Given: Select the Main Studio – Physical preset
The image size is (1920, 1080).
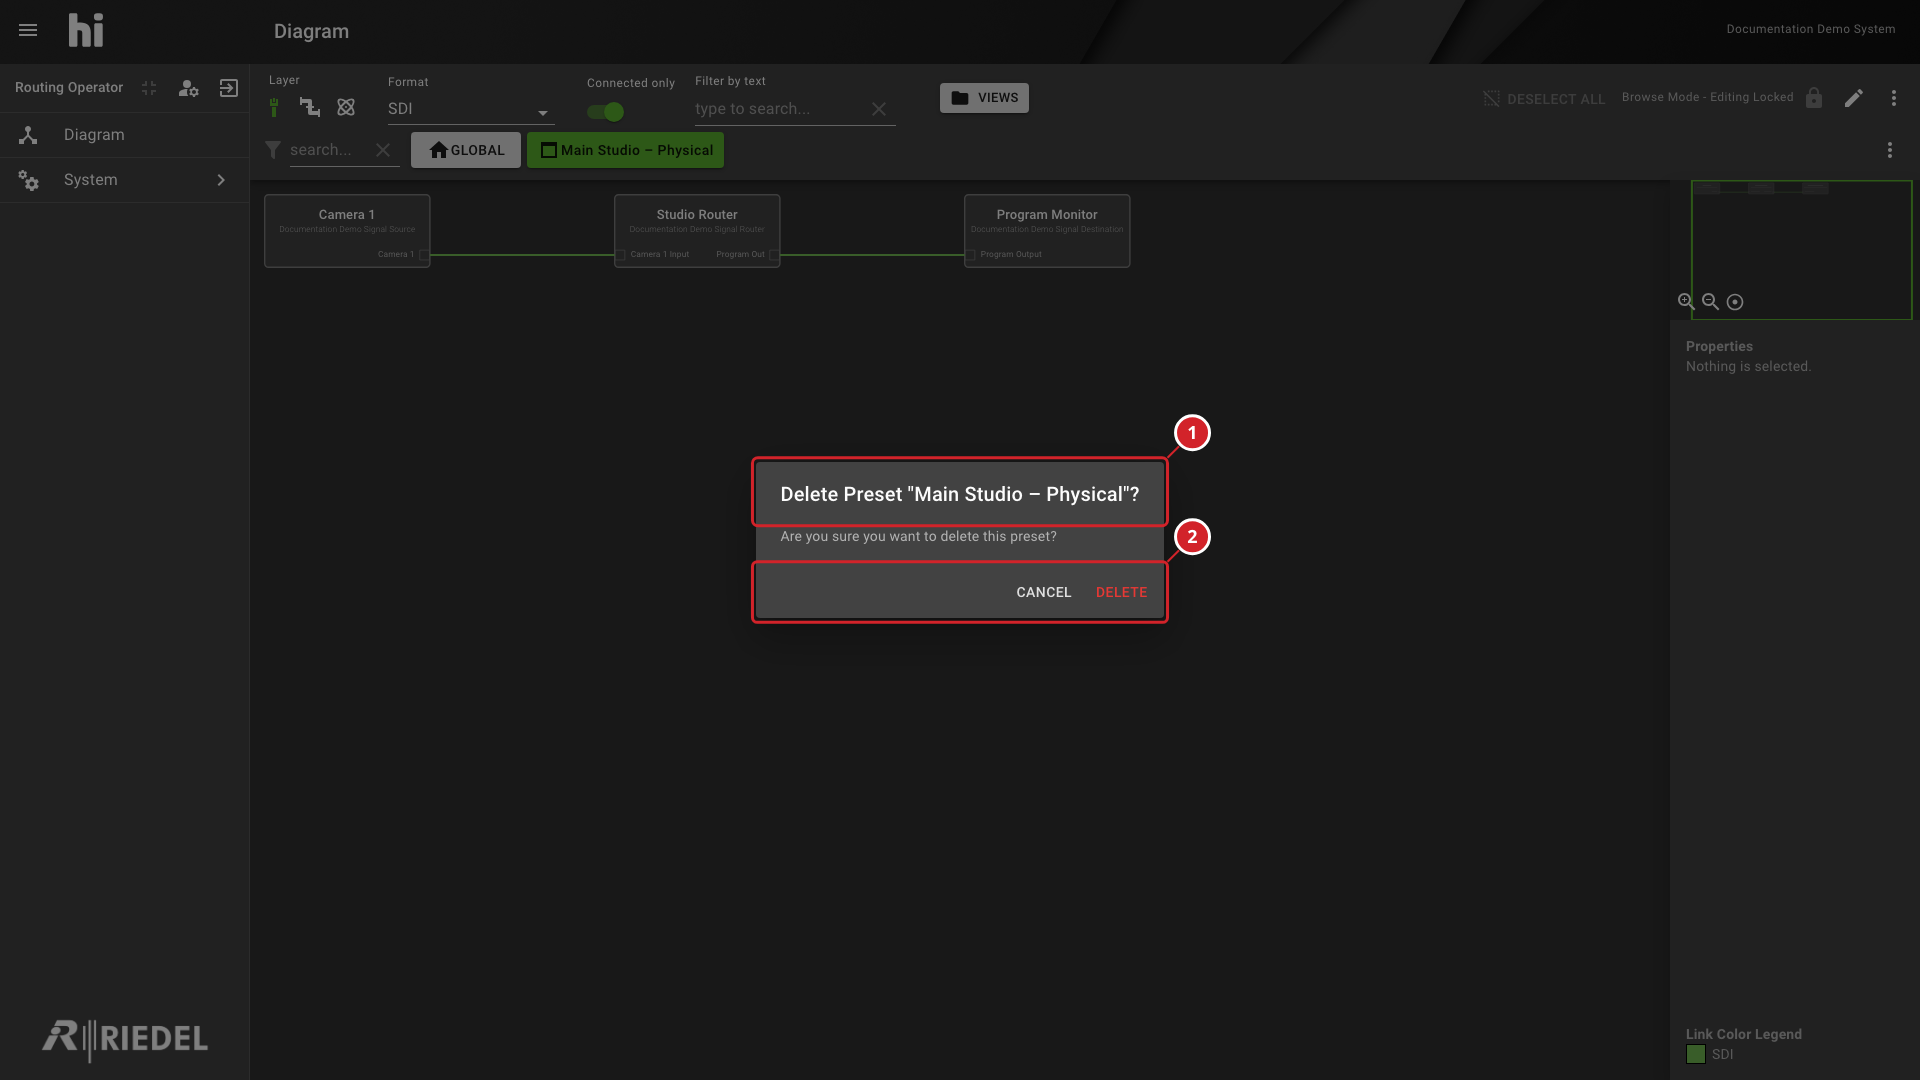Looking at the screenshot, I should 626,150.
